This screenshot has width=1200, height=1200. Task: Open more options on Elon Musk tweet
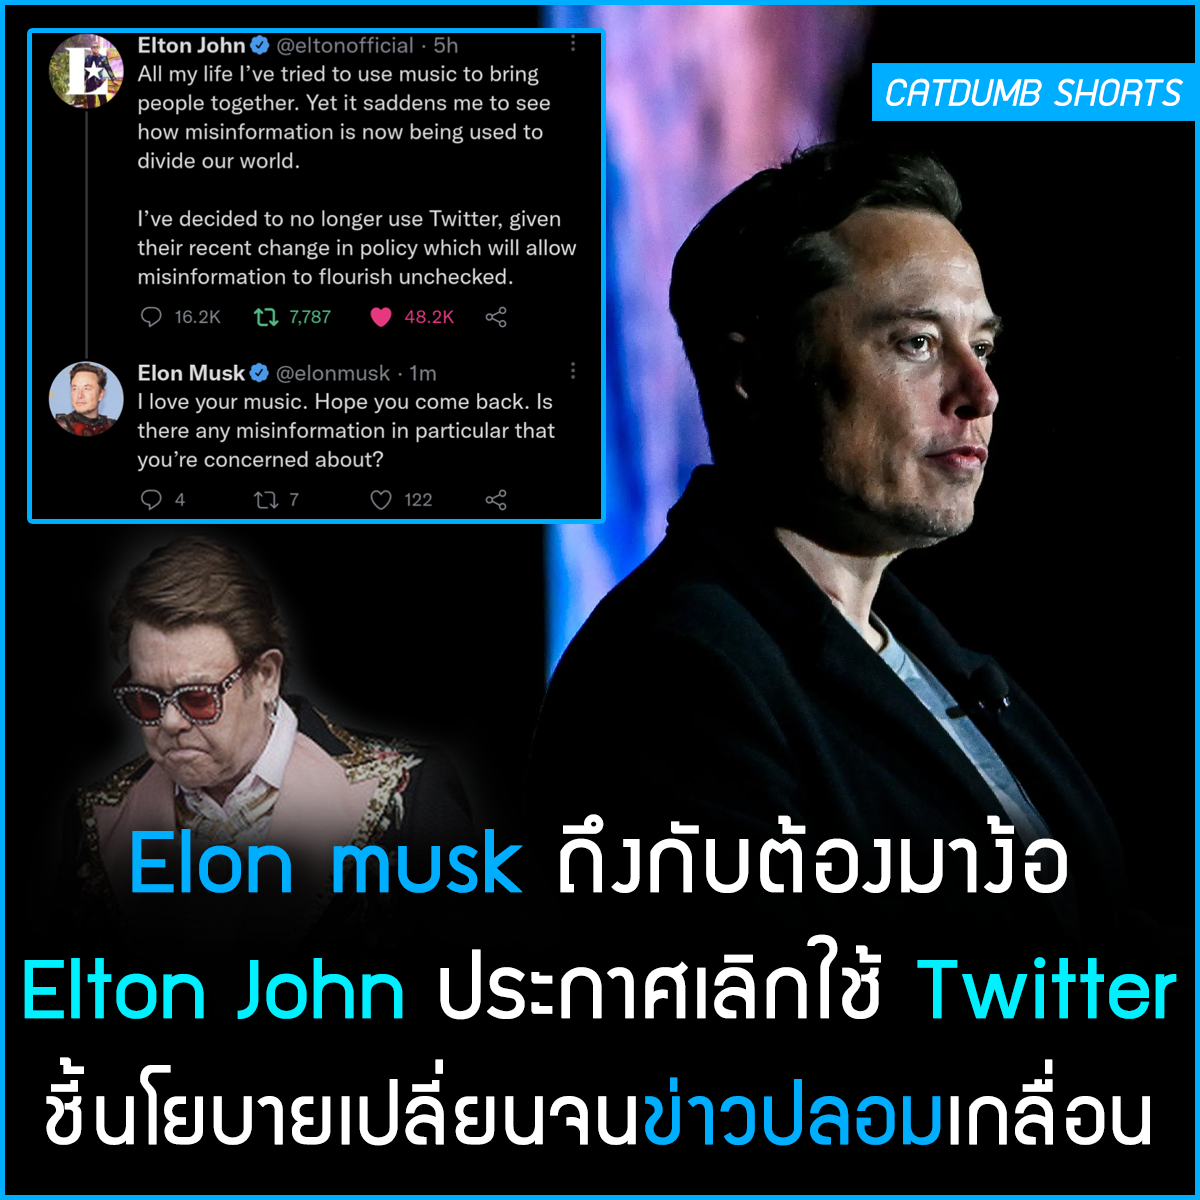573,371
